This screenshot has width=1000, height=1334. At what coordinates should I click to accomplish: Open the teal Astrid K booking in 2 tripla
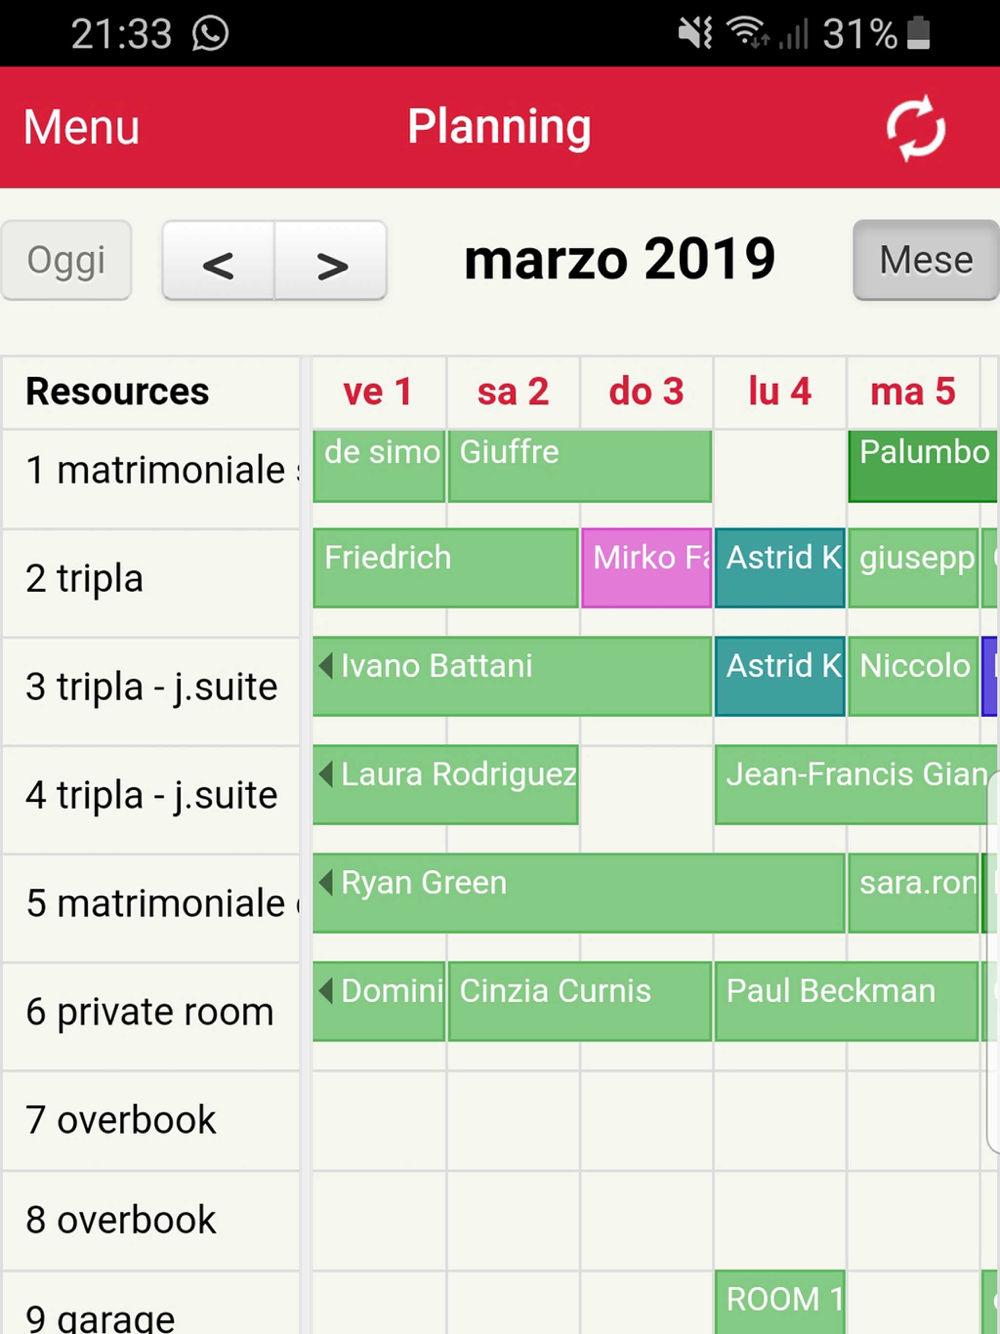[780, 568]
